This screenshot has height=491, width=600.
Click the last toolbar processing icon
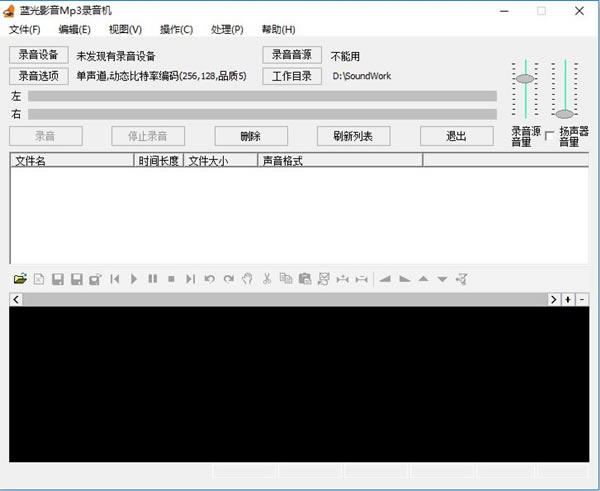pos(461,279)
